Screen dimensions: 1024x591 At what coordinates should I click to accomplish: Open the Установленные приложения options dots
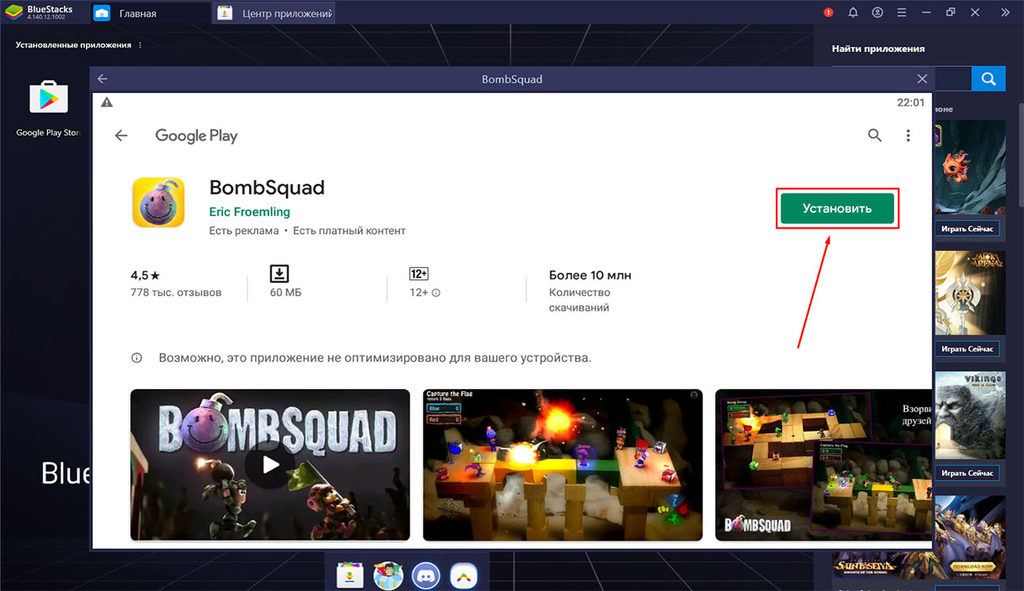click(140, 45)
